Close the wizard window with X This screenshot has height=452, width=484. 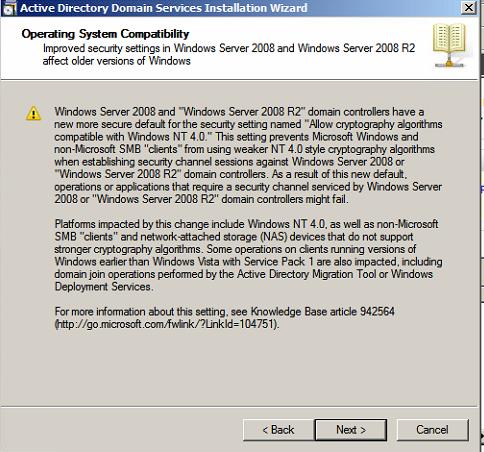click(x=468, y=8)
